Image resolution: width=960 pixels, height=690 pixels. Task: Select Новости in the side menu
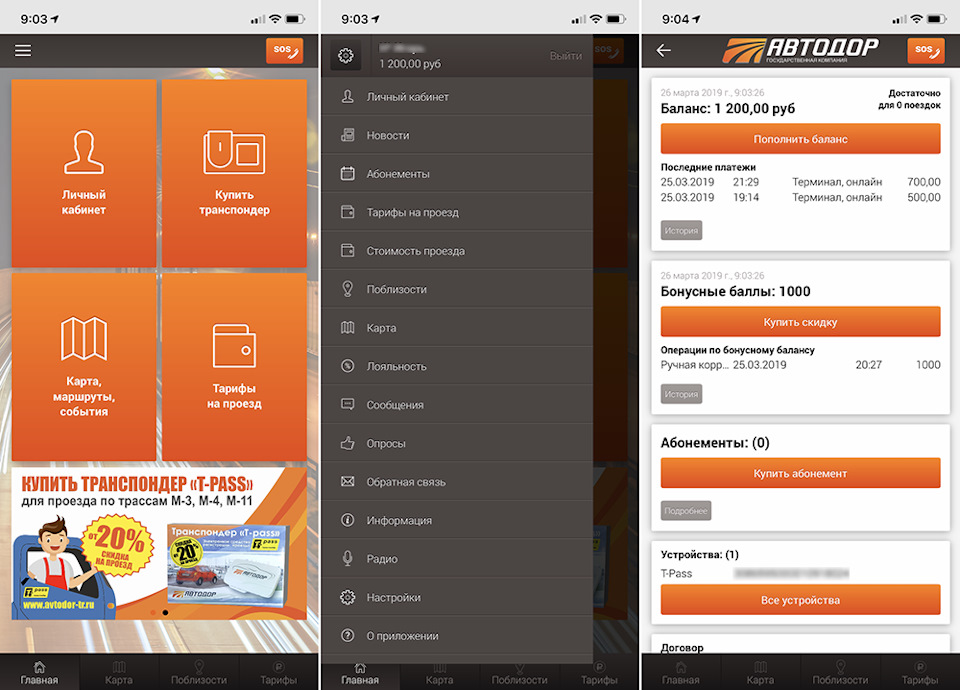[x=457, y=135]
